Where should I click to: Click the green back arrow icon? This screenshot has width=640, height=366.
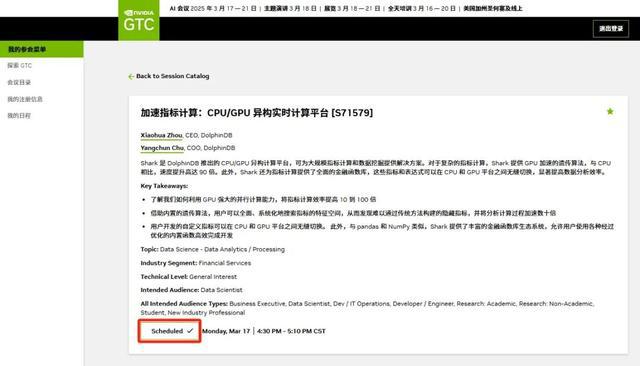click(x=131, y=76)
